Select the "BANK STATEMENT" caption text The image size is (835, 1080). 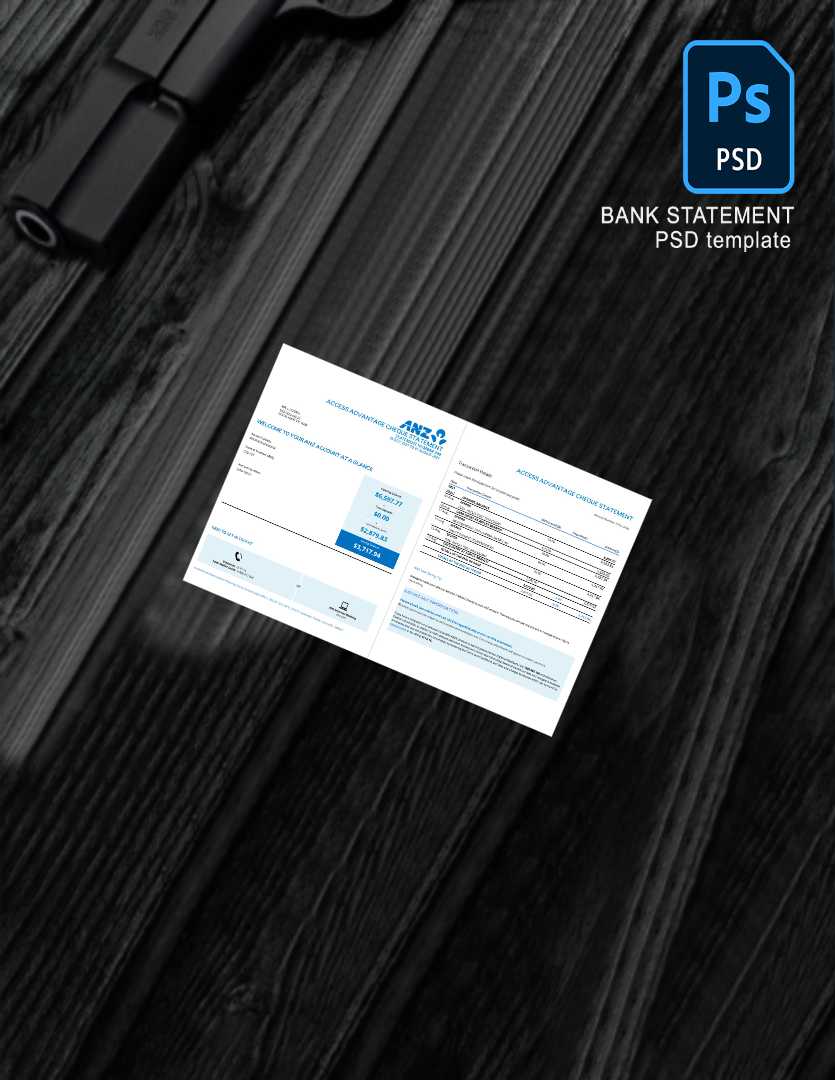697,215
